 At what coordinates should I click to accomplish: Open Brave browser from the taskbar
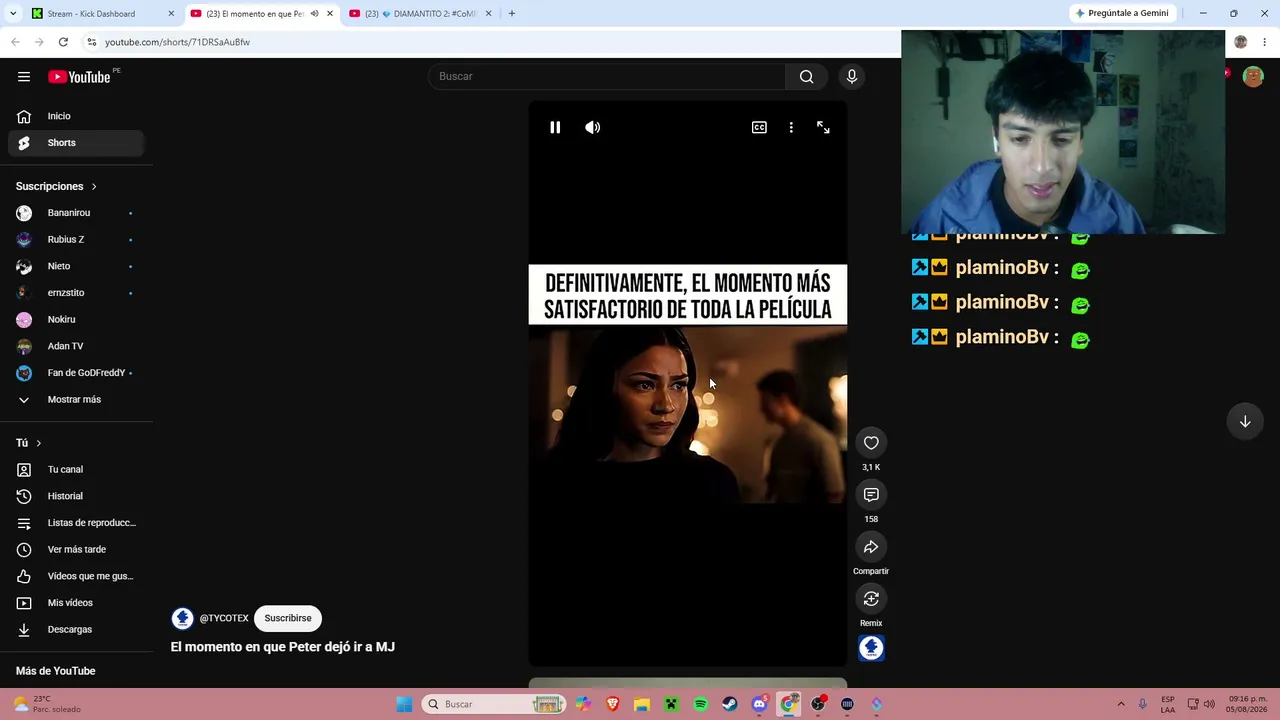tap(612, 704)
